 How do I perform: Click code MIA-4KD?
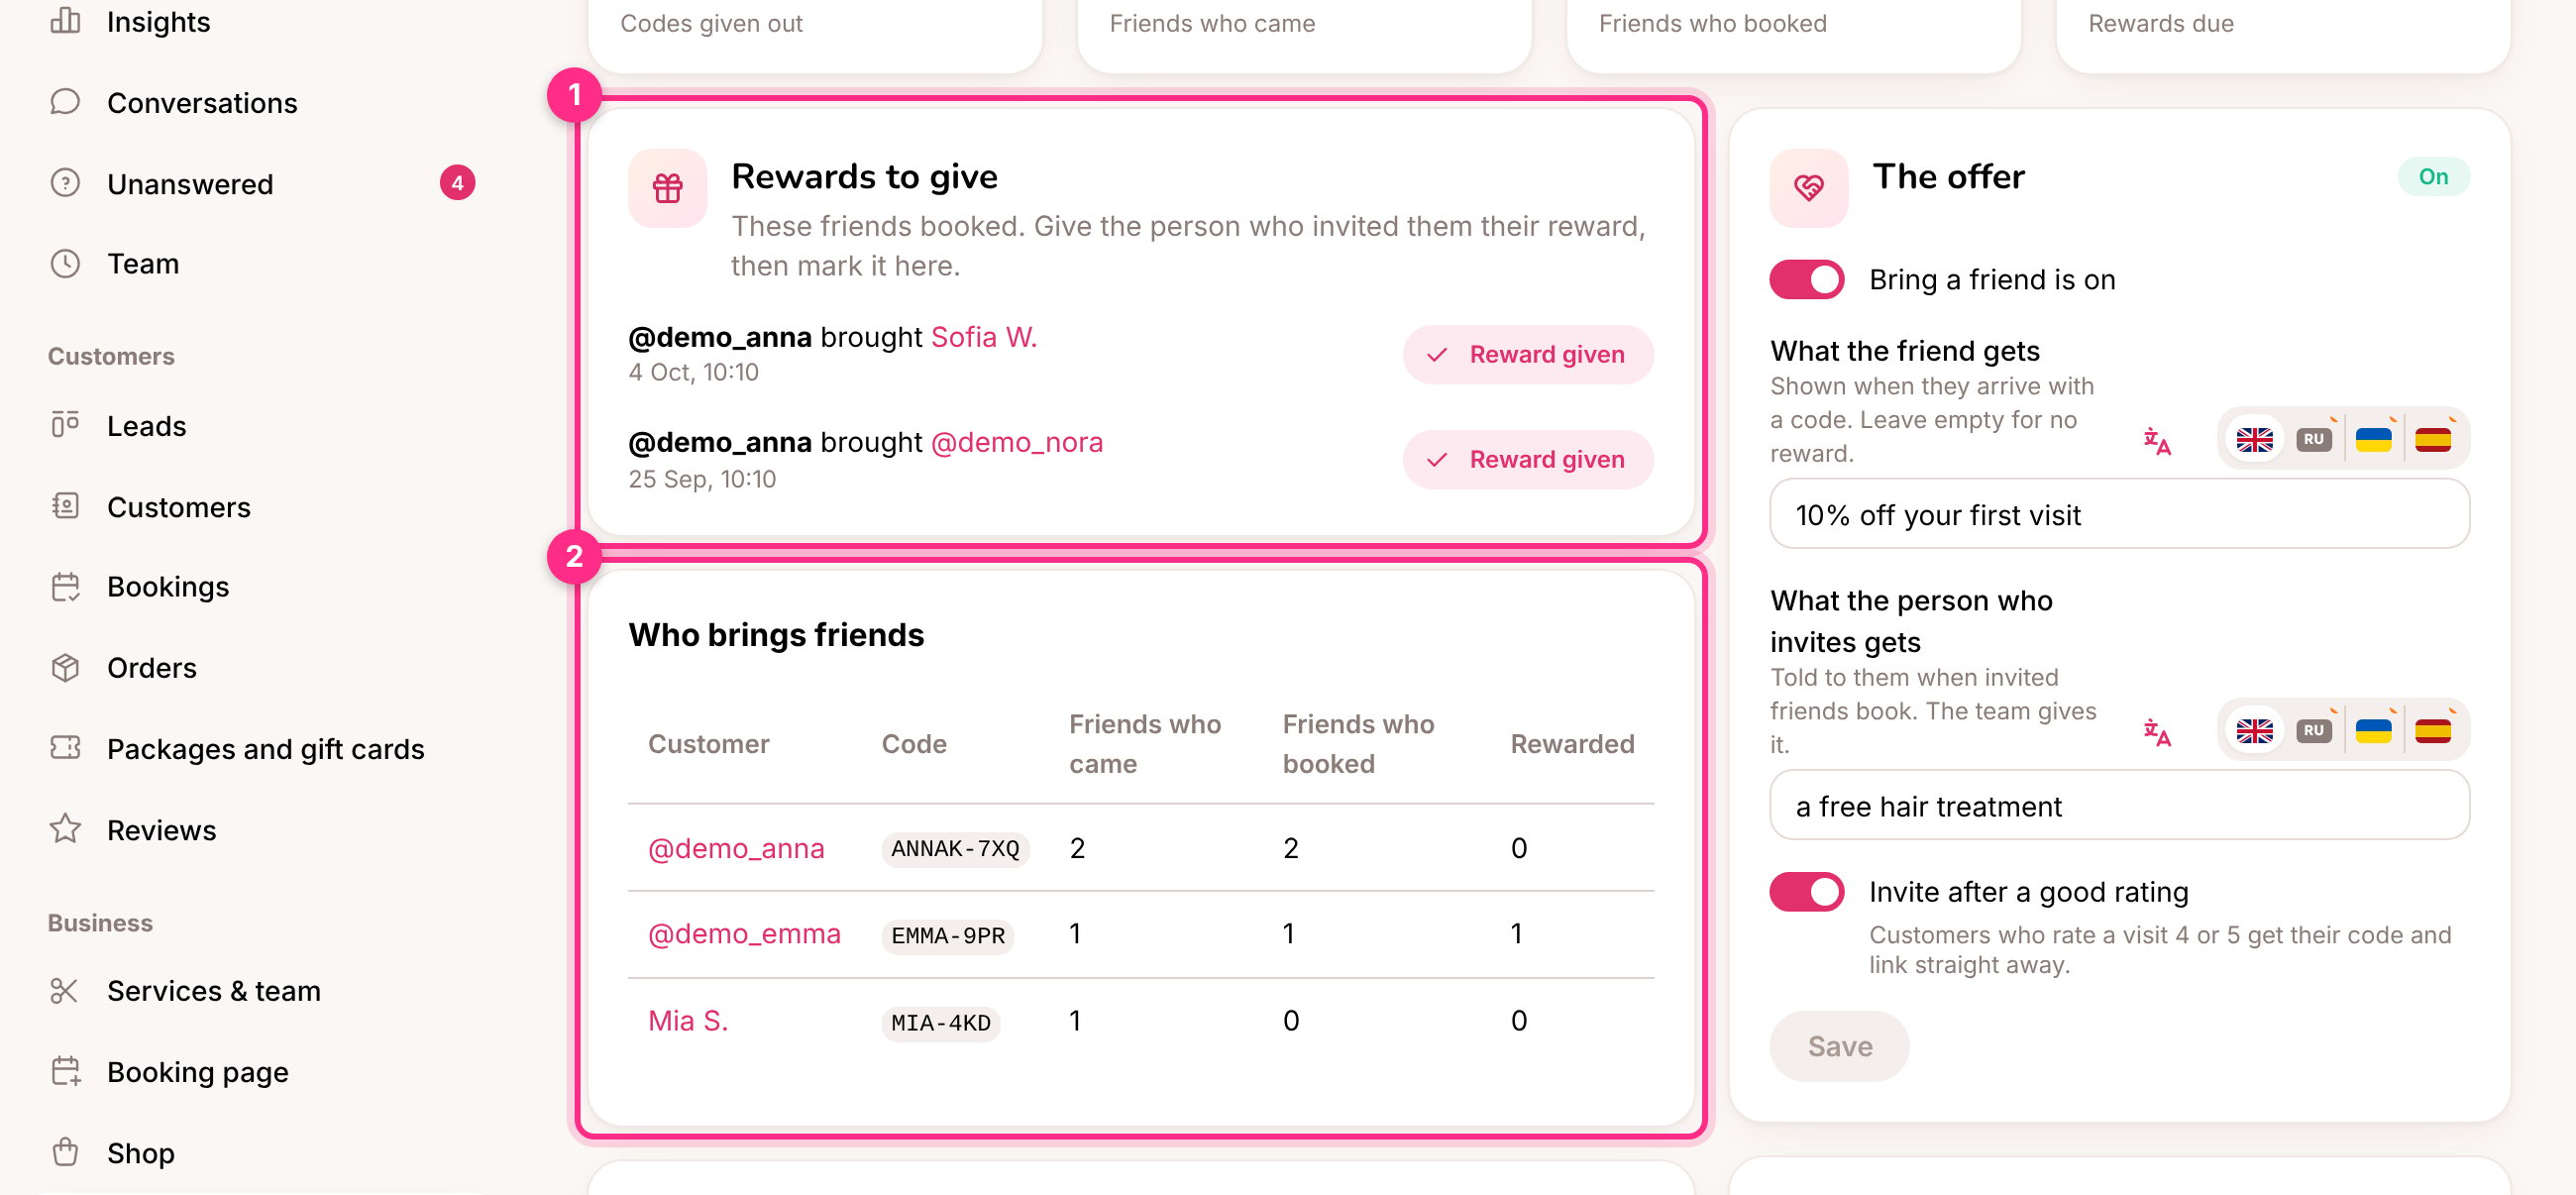[940, 1023]
